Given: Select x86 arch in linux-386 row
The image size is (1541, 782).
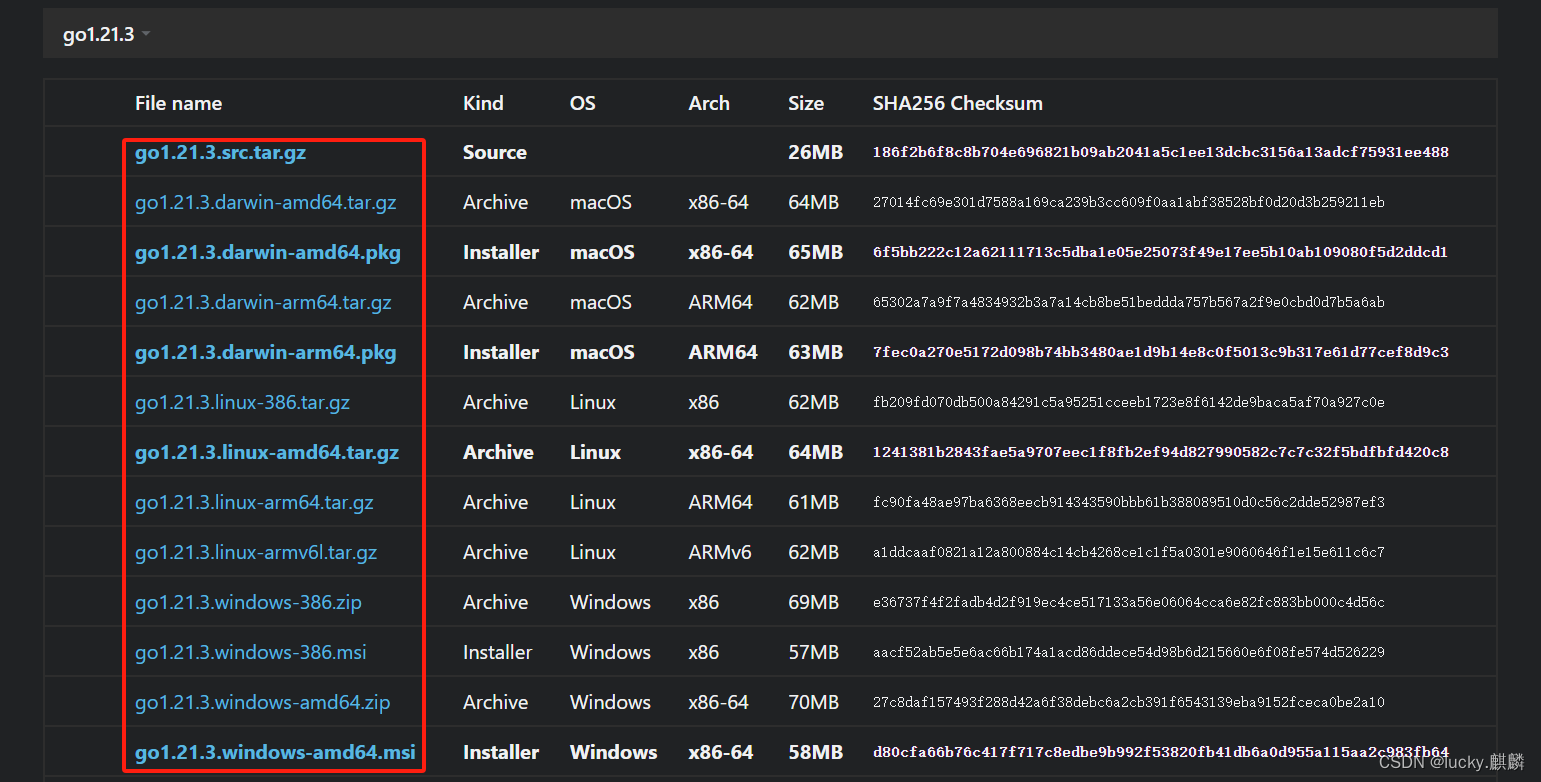Looking at the screenshot, I should (x=704, y=403).
